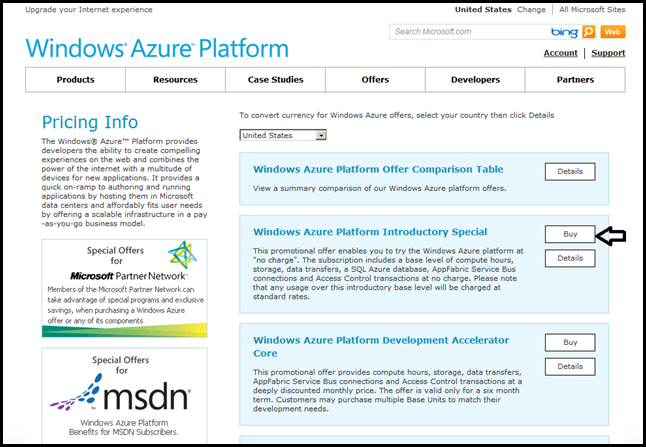This screenshot has width=646, height=447.
Task: Open the Products menu
Action: [x=75, y=80]
